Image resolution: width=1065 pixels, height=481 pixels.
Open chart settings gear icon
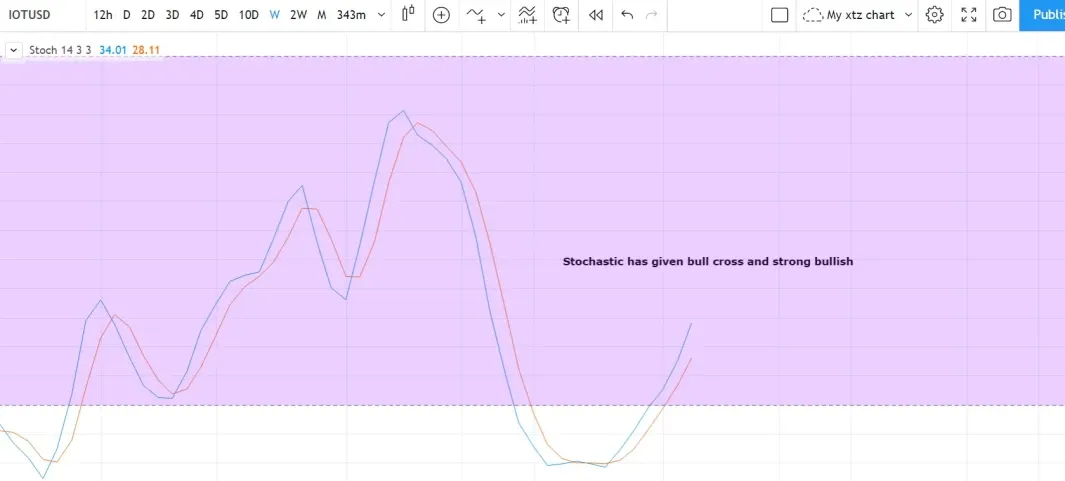(935, 15)
